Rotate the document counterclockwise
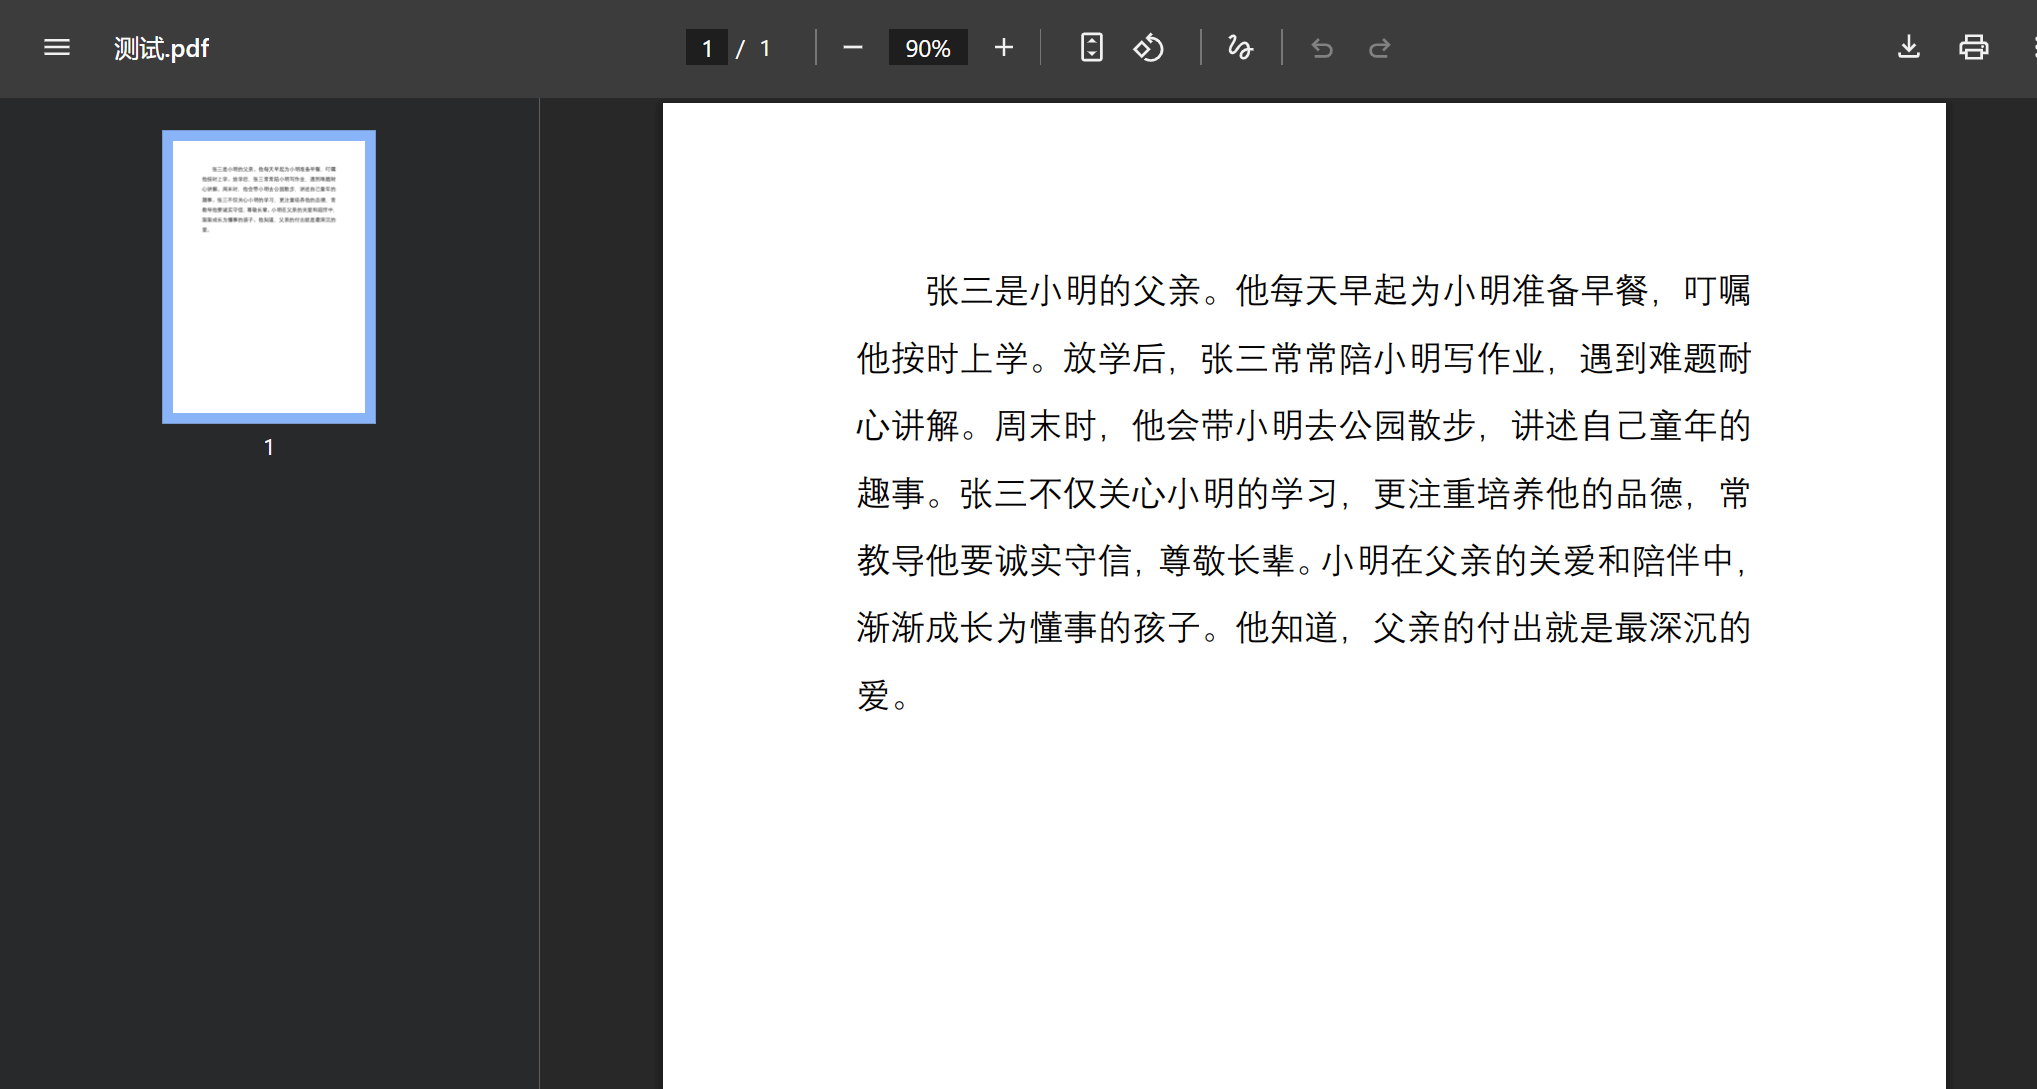 [x=1148, y=48]
